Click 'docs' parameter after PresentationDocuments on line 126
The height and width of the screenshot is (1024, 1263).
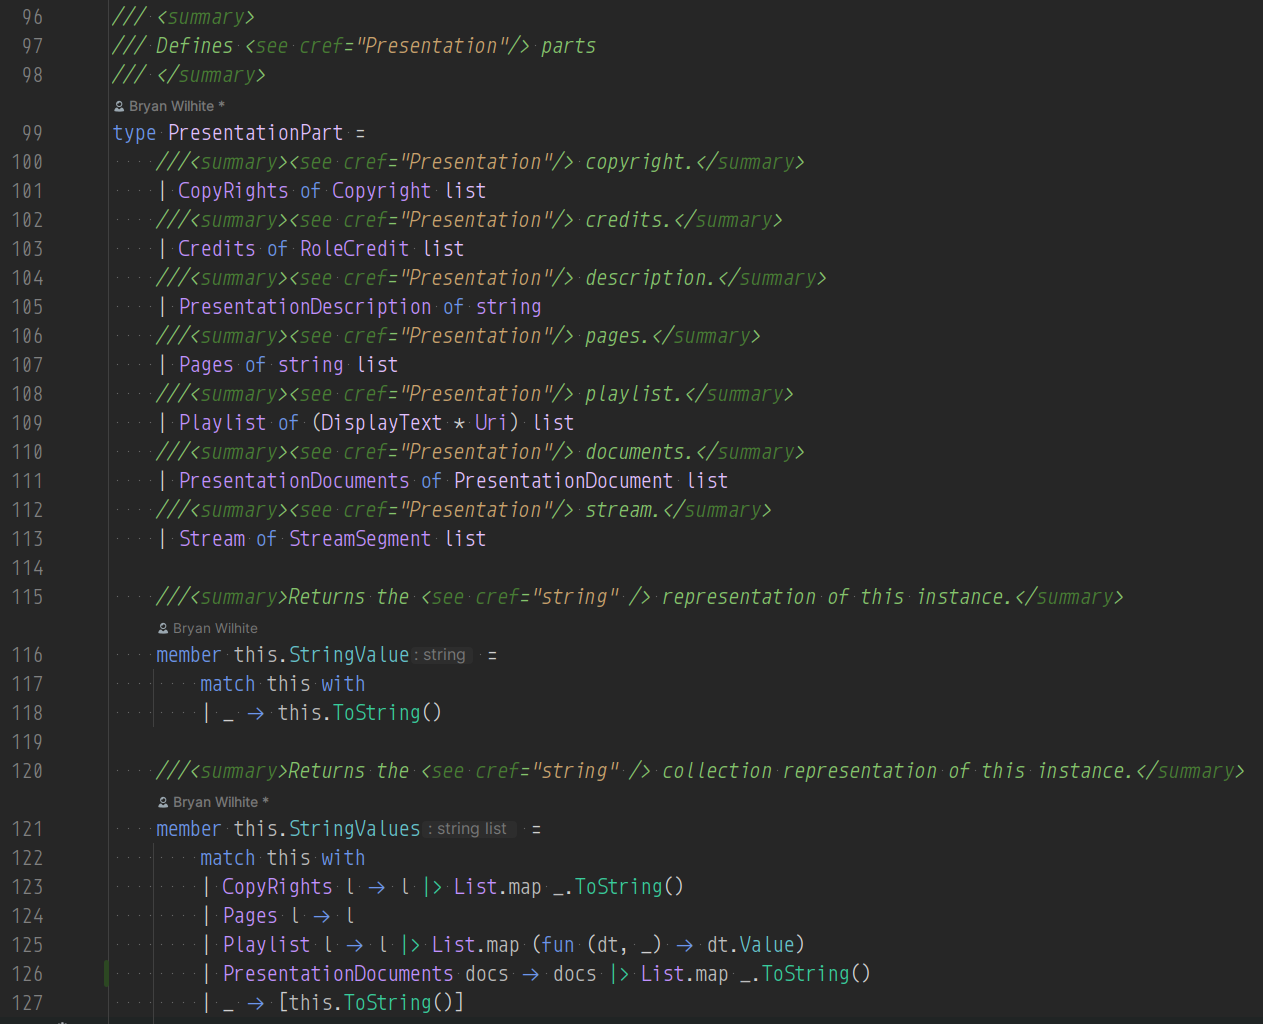pyautogui.click(x=486, y=974)
